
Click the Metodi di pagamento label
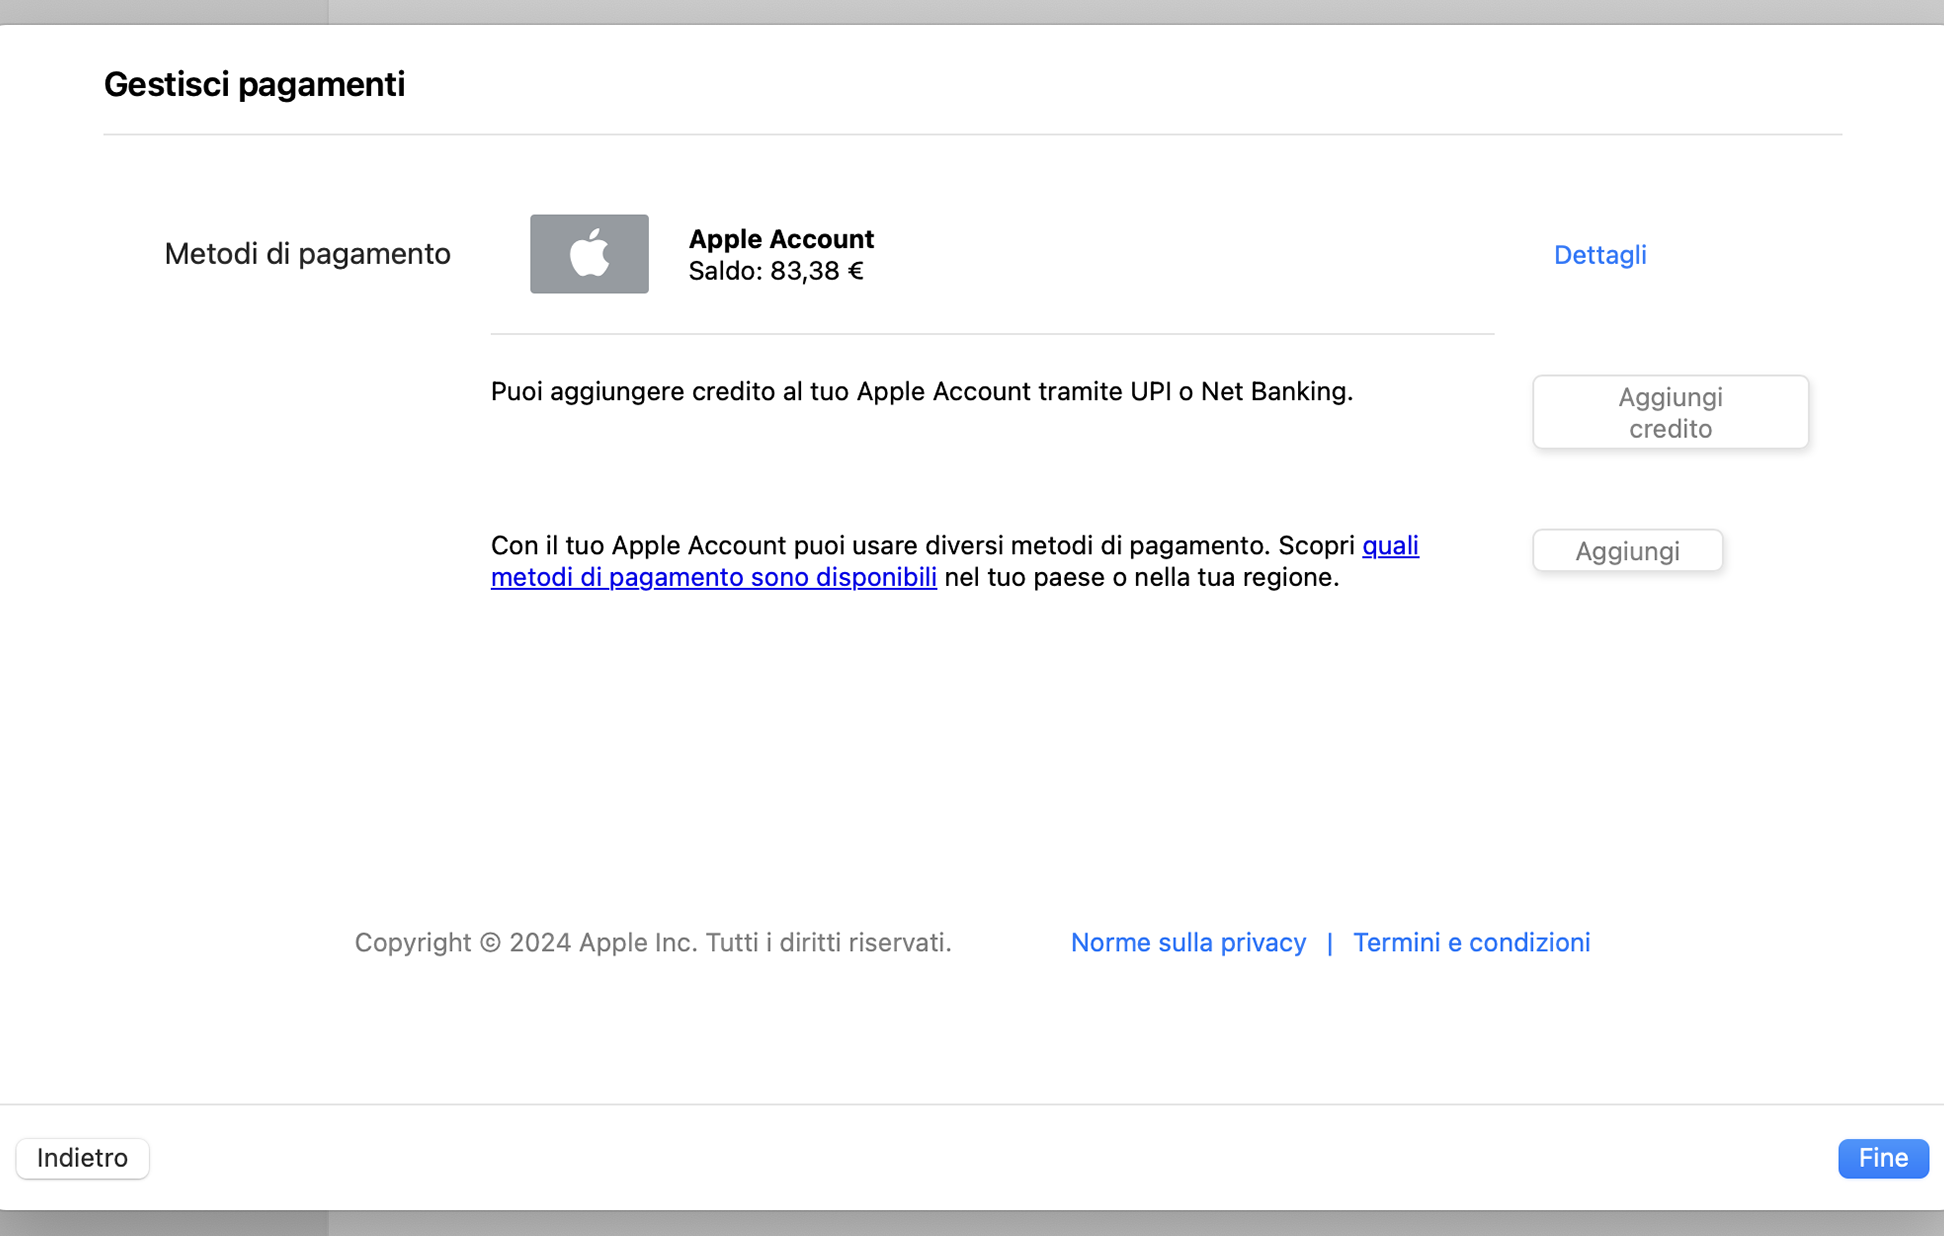pyautogui.click(x=307, y=254)
